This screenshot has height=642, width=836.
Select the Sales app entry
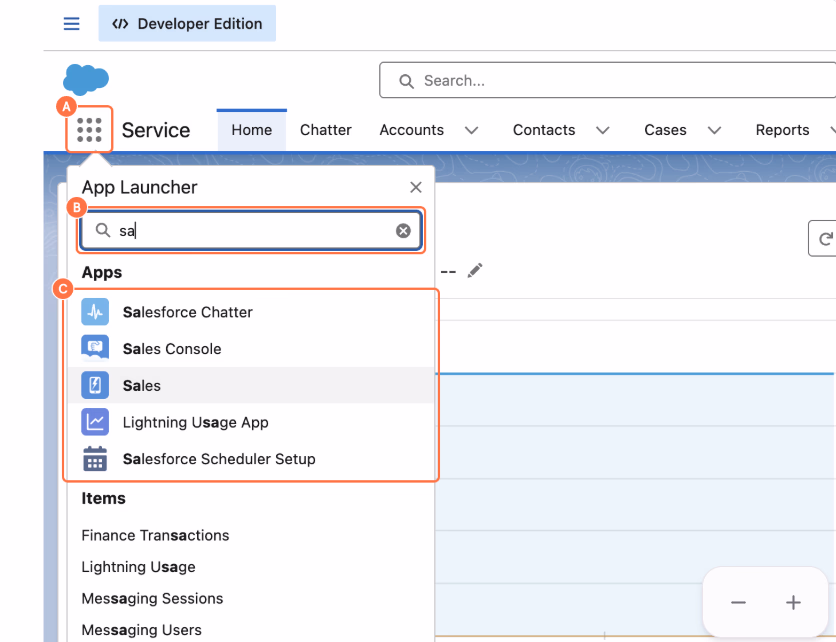click(251, 386)
